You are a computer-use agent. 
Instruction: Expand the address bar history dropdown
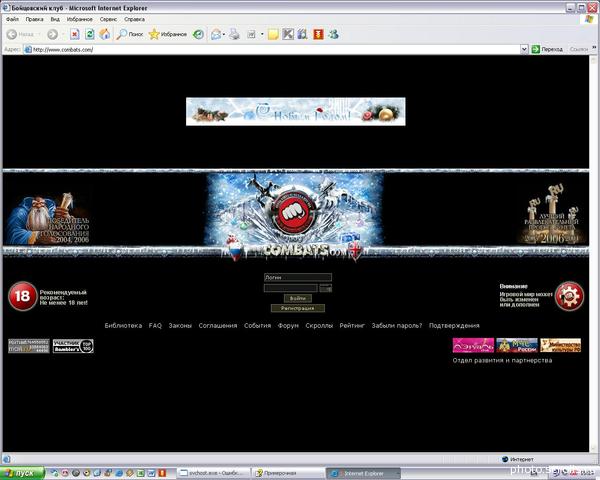click(524, 49)
